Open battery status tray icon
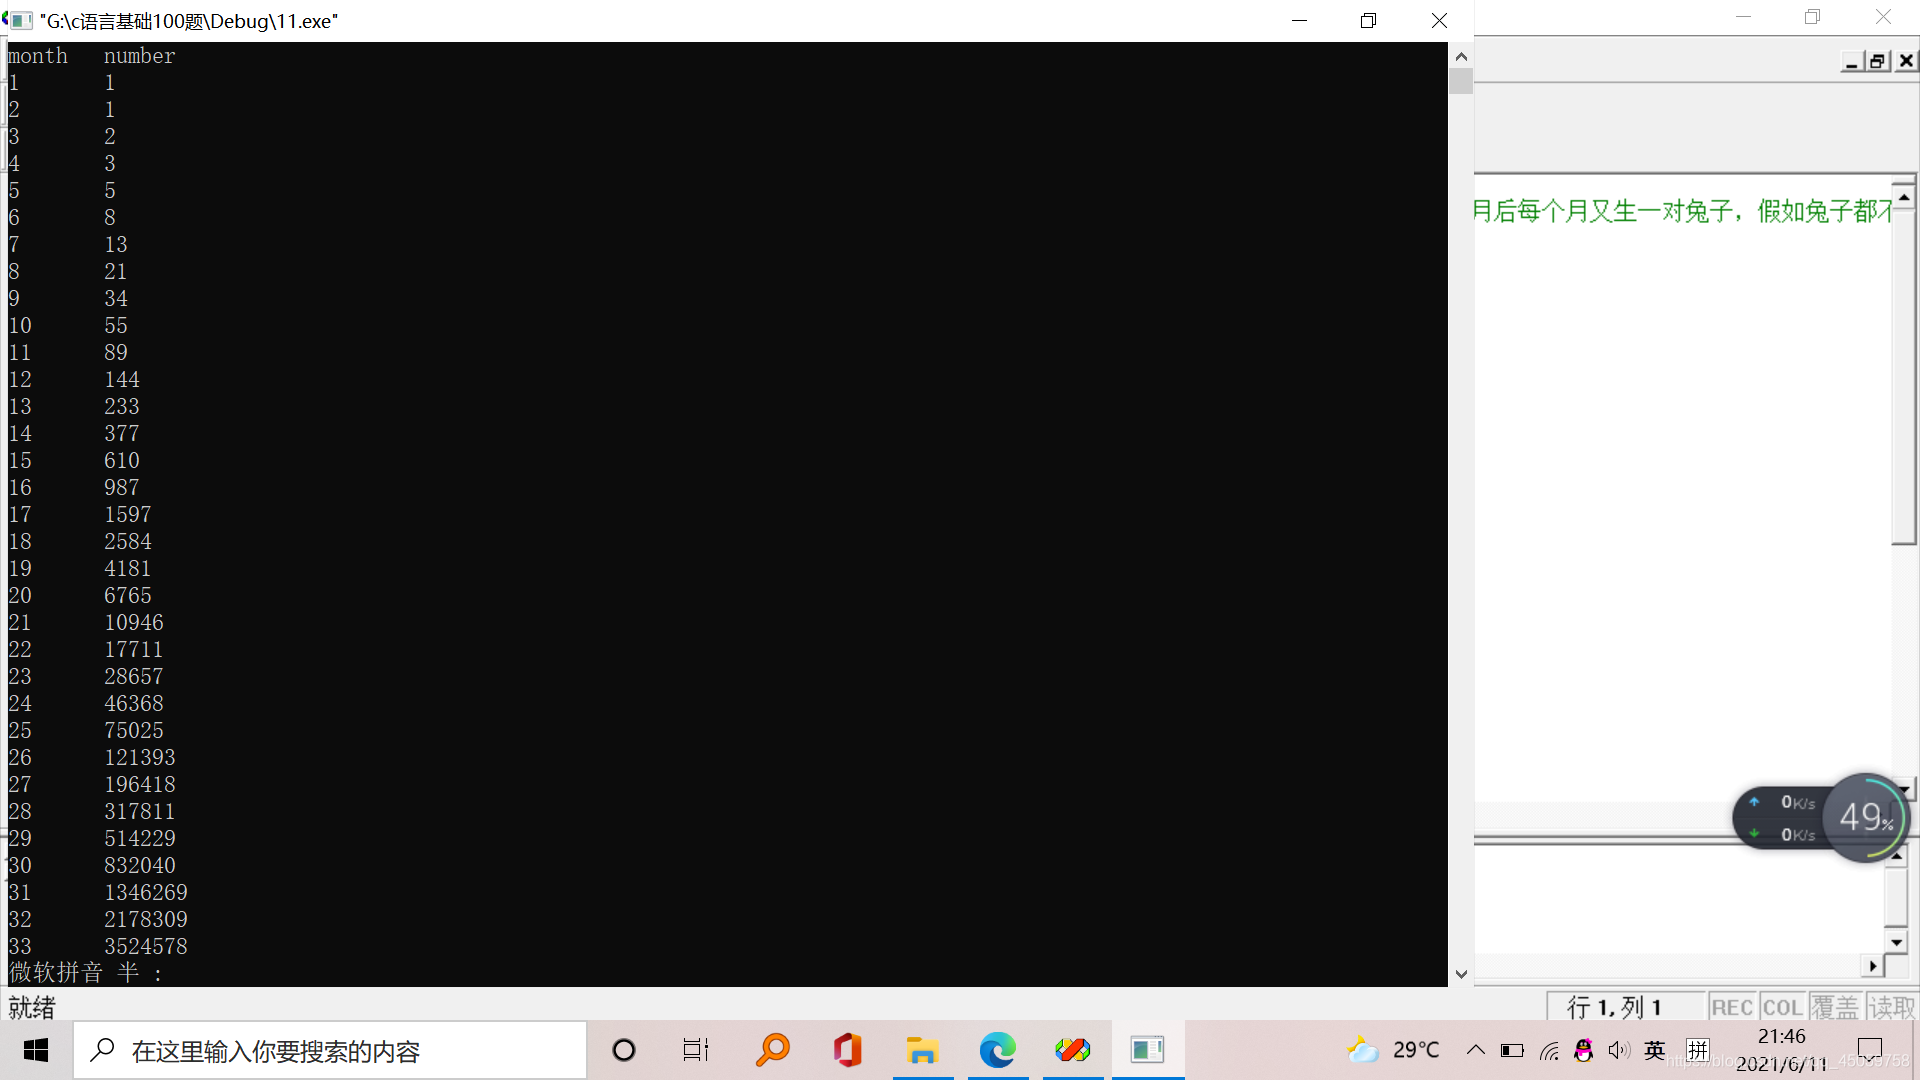1920x1080 pixels. pyautogui.click(x=1512, y=1050)
